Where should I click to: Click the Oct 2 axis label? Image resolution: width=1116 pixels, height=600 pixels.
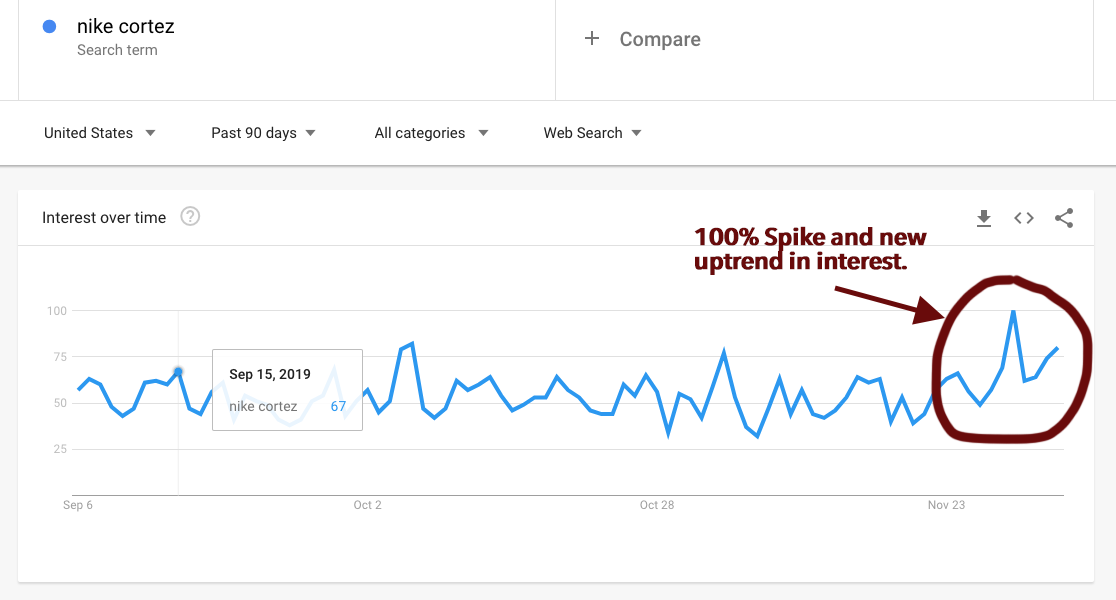pos(367,505)
